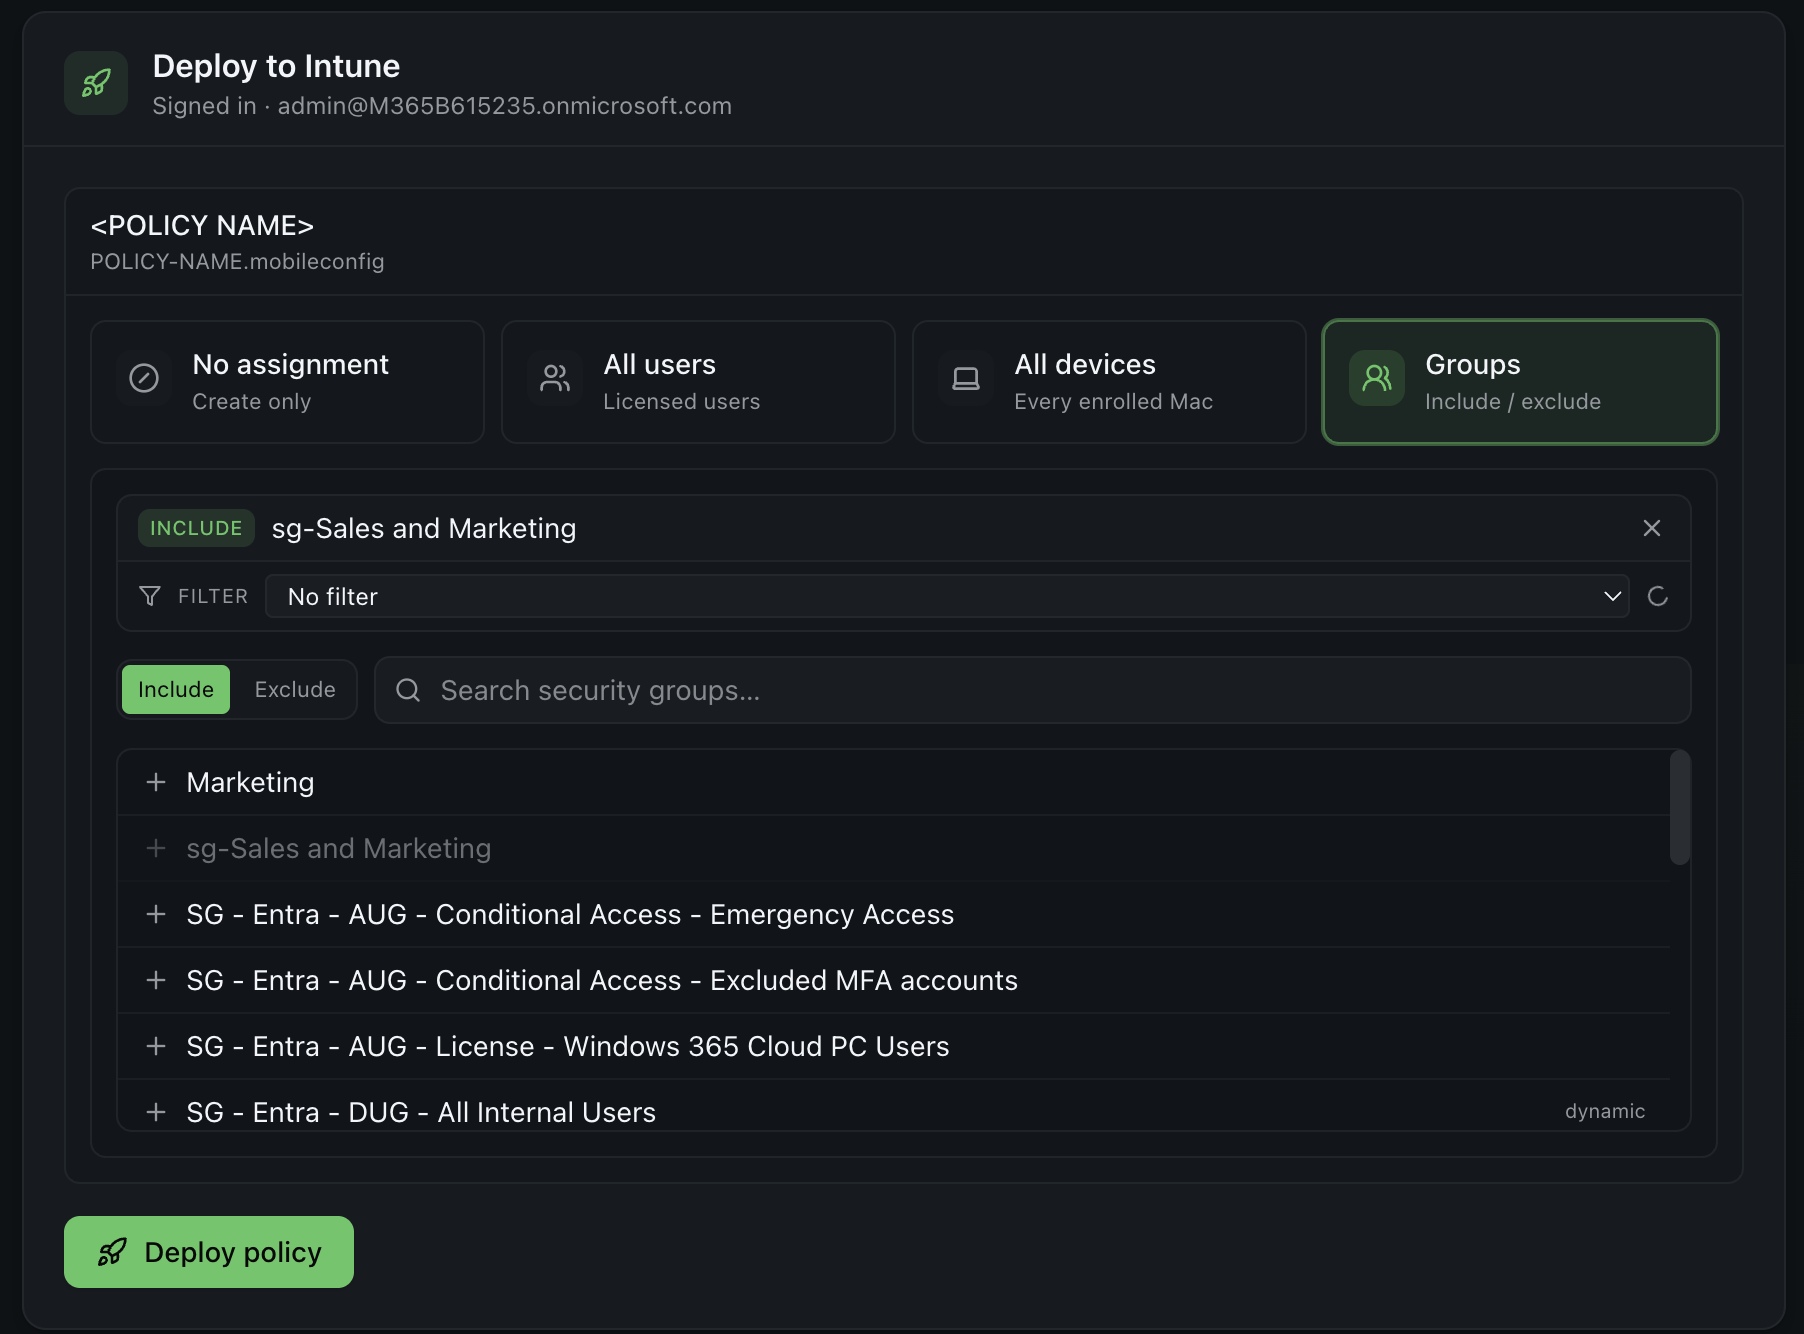Click the funnel filter icon

[150, 596]
